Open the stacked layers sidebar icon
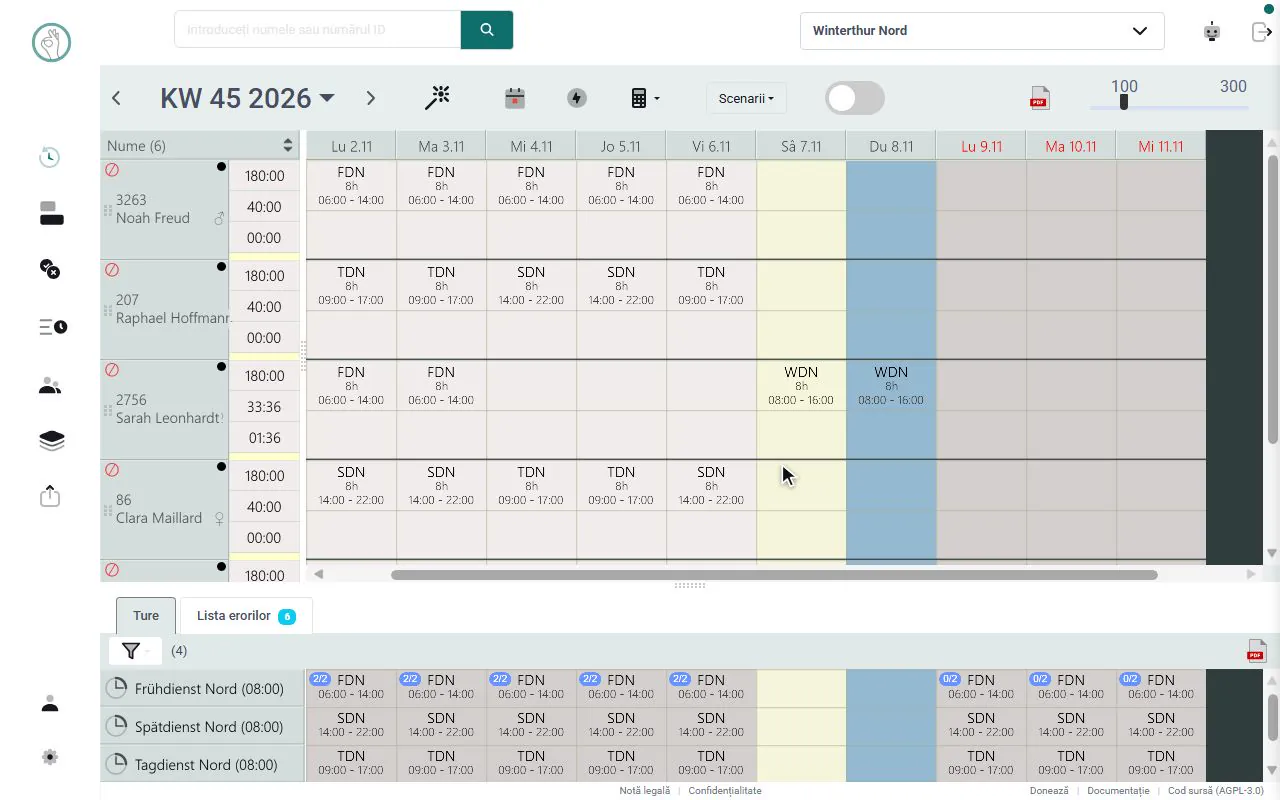The height and width of the screenshot is (800, 1280). point(51,440)
